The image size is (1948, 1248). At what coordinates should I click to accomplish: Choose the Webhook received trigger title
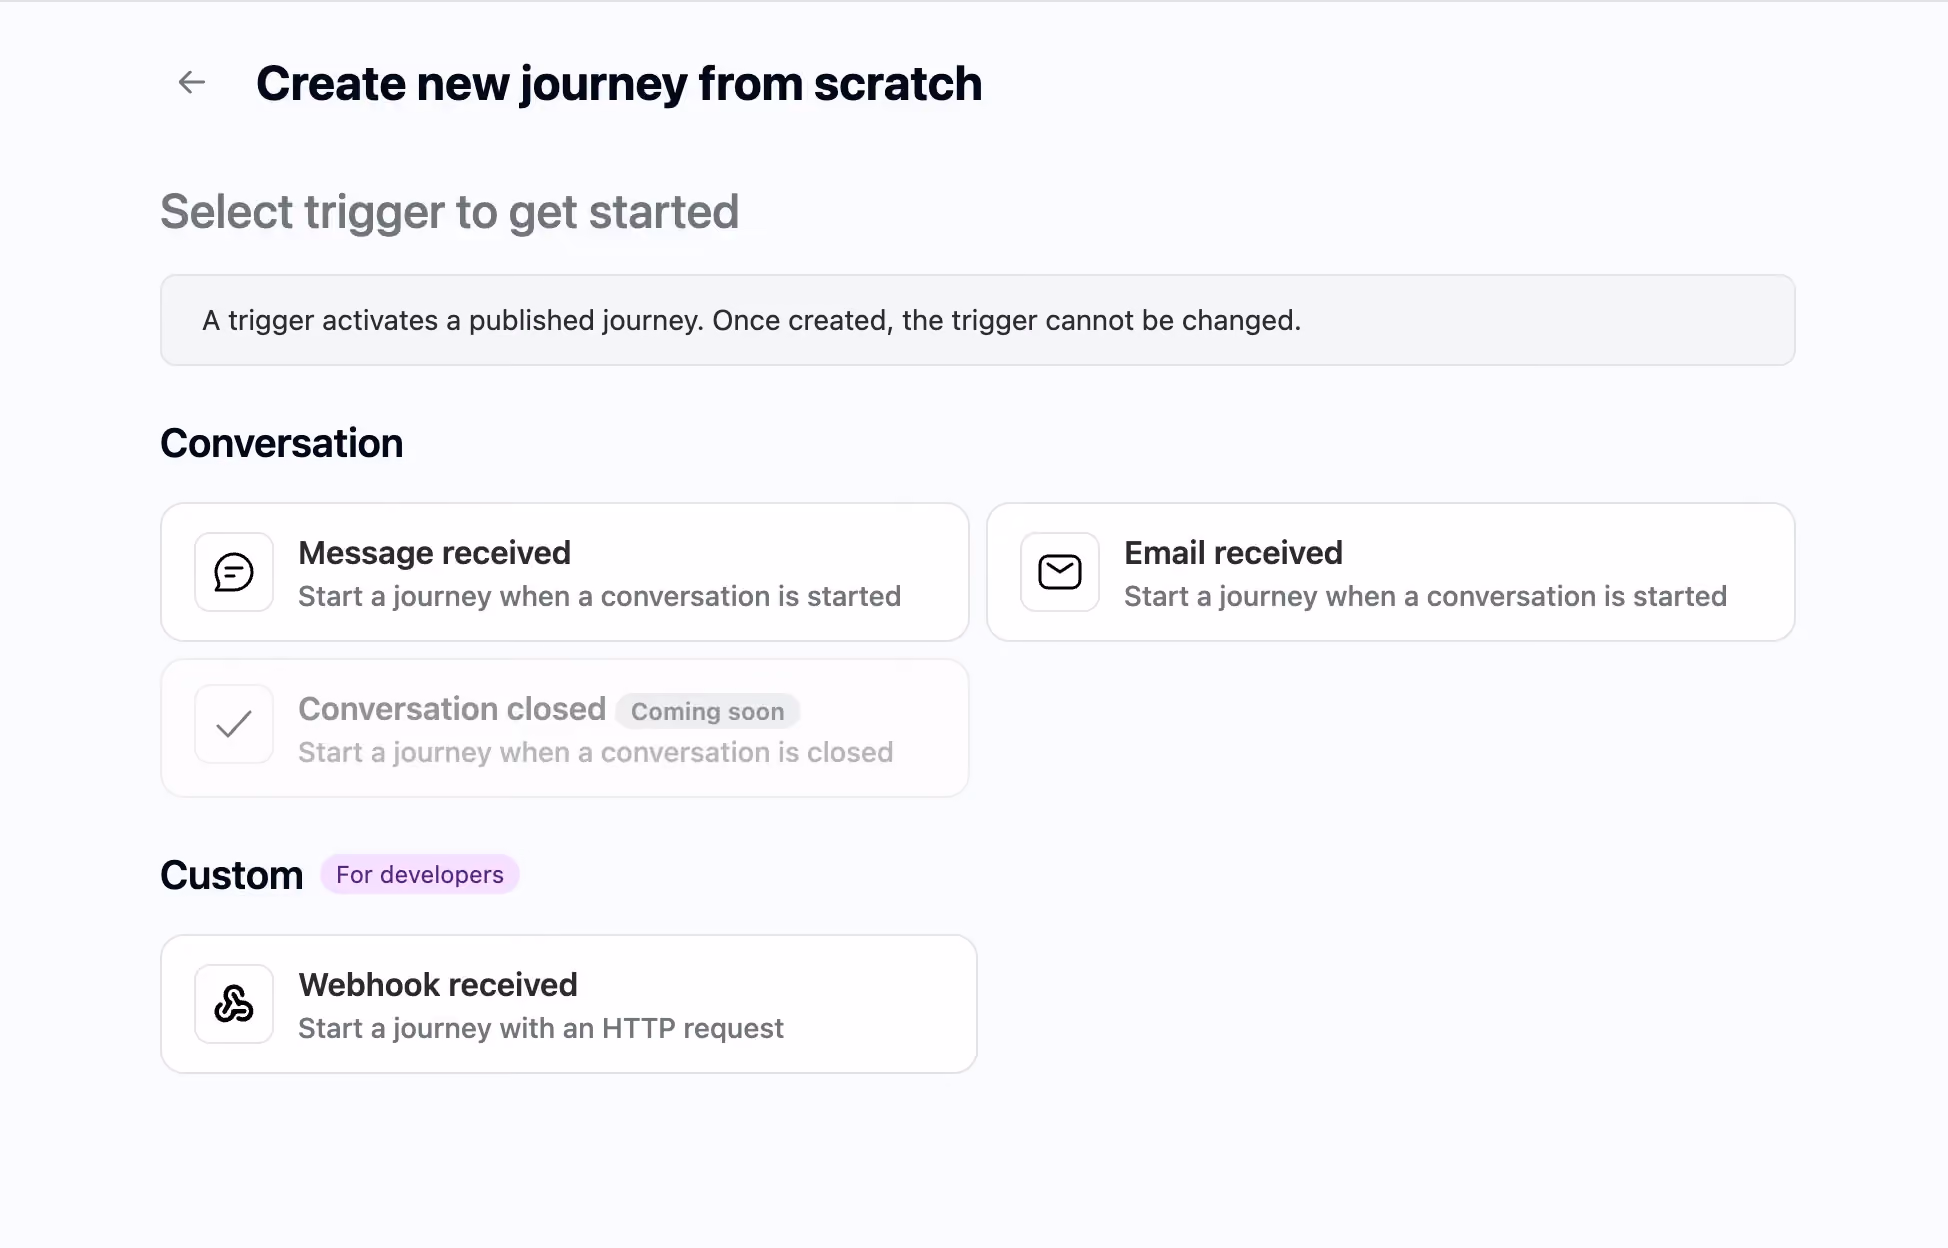438,985
